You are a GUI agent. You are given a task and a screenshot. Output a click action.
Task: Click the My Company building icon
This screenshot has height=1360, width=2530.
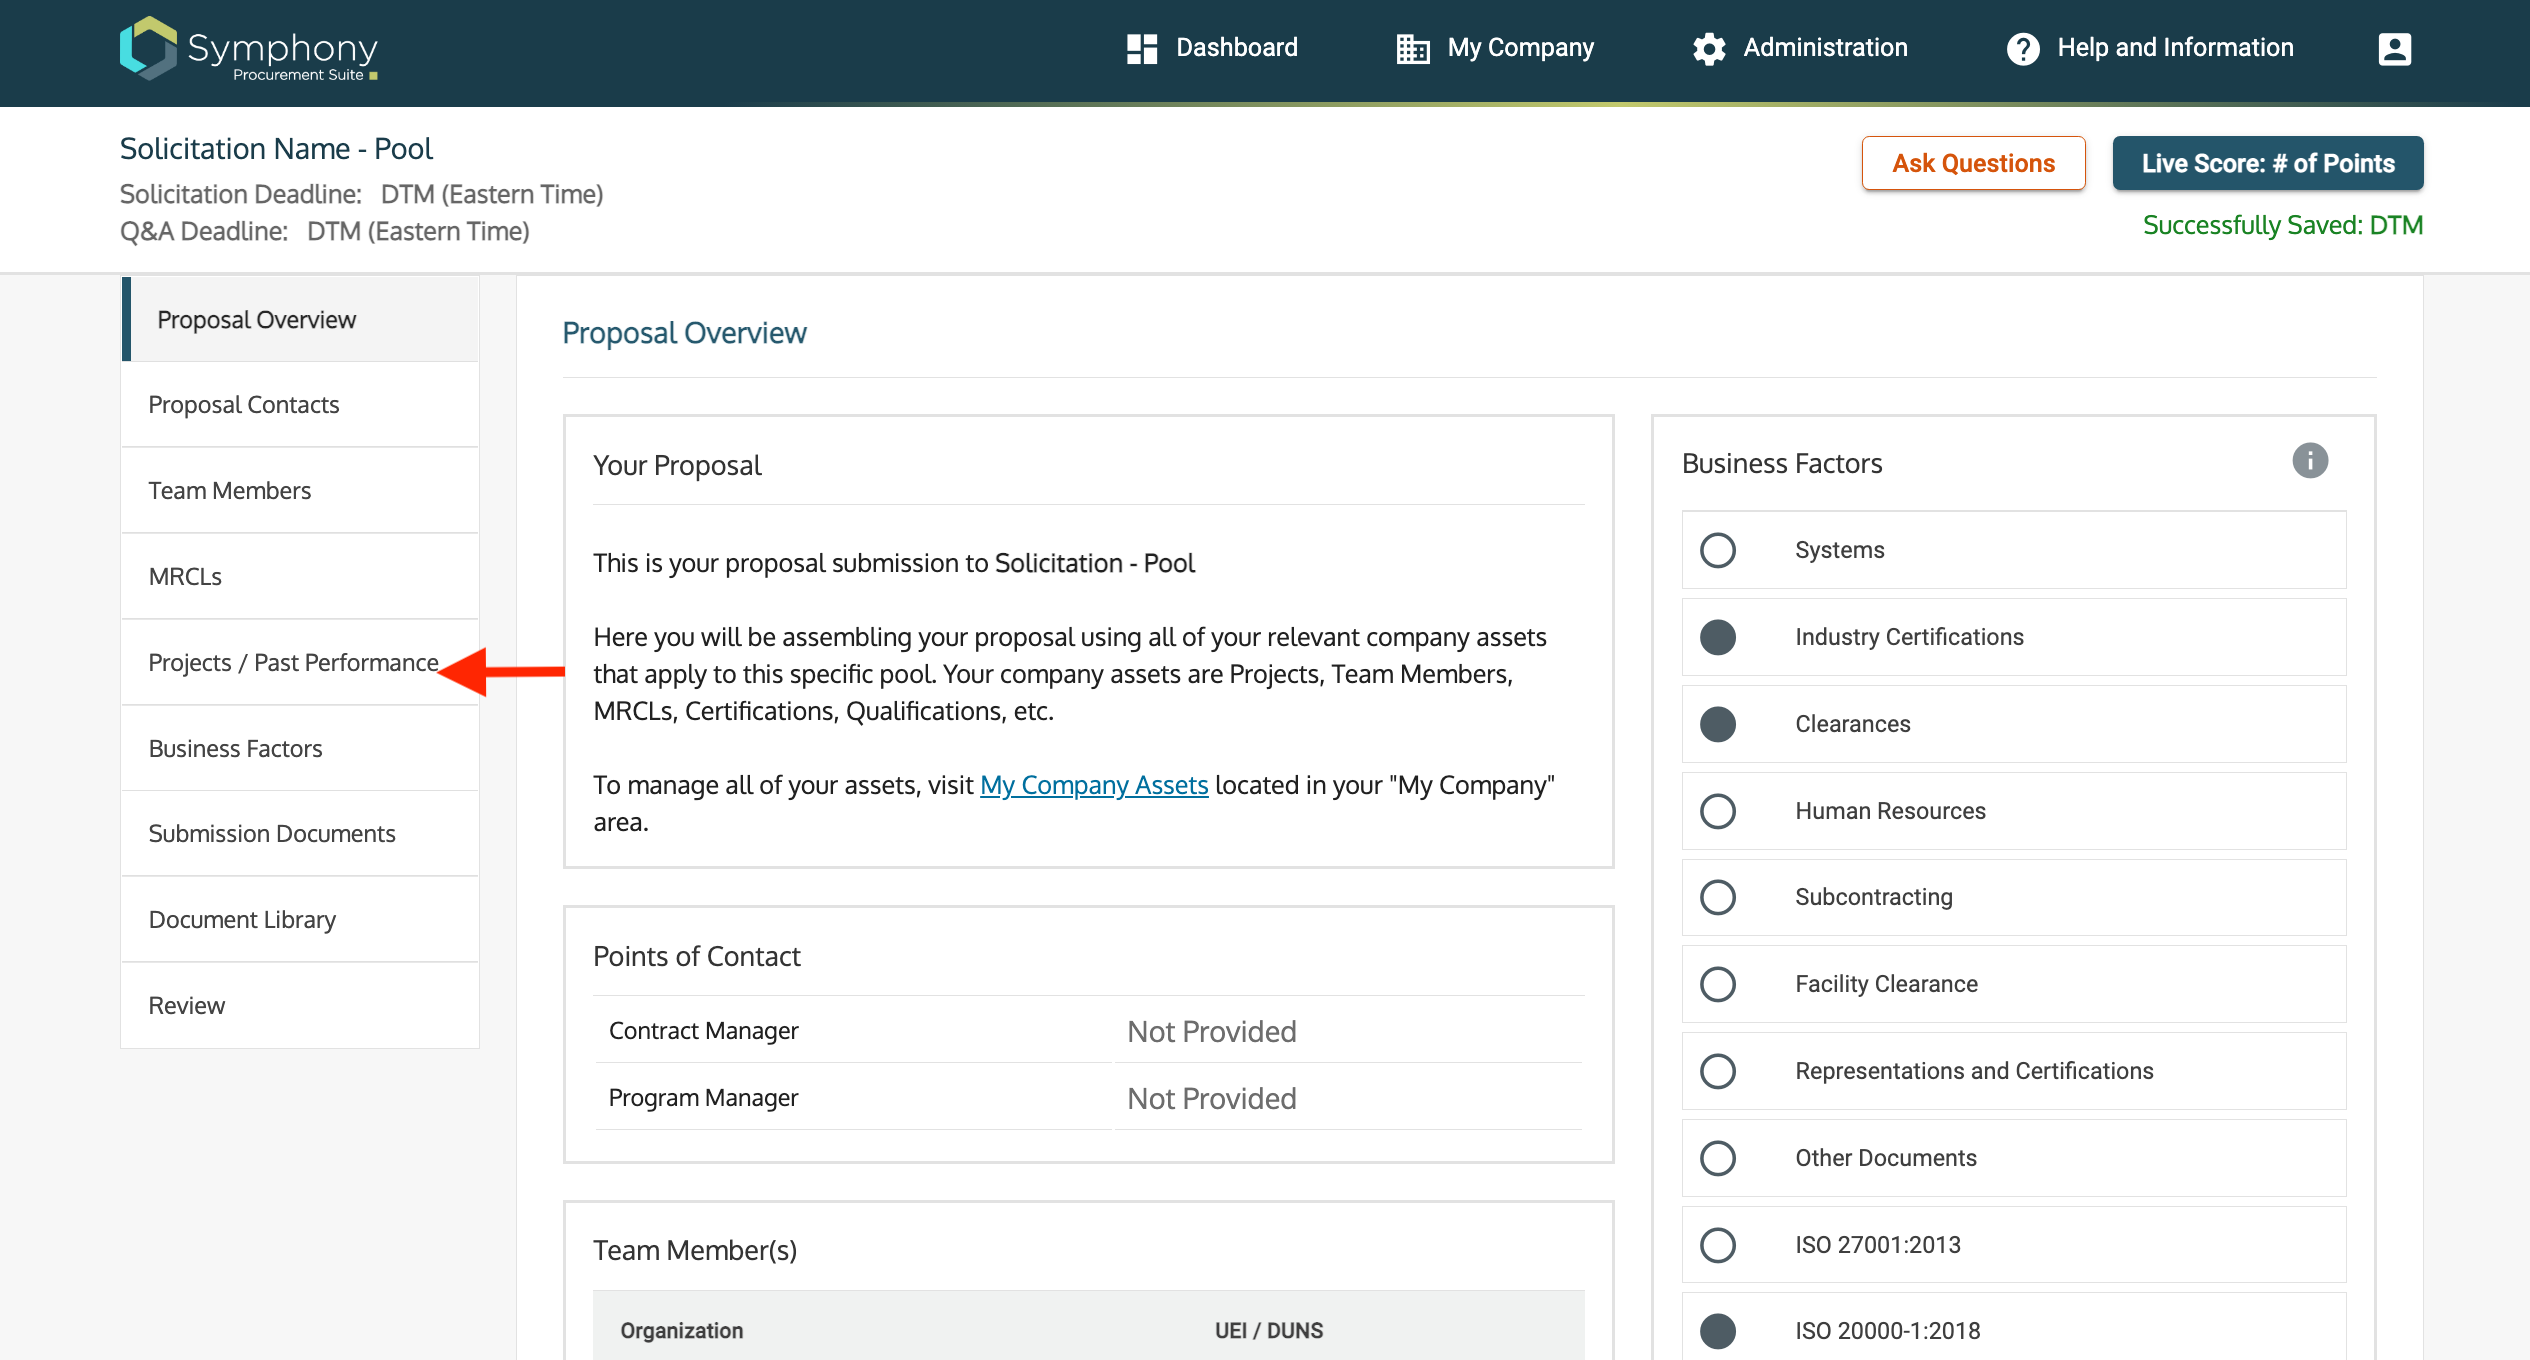tap(1412, 49)
